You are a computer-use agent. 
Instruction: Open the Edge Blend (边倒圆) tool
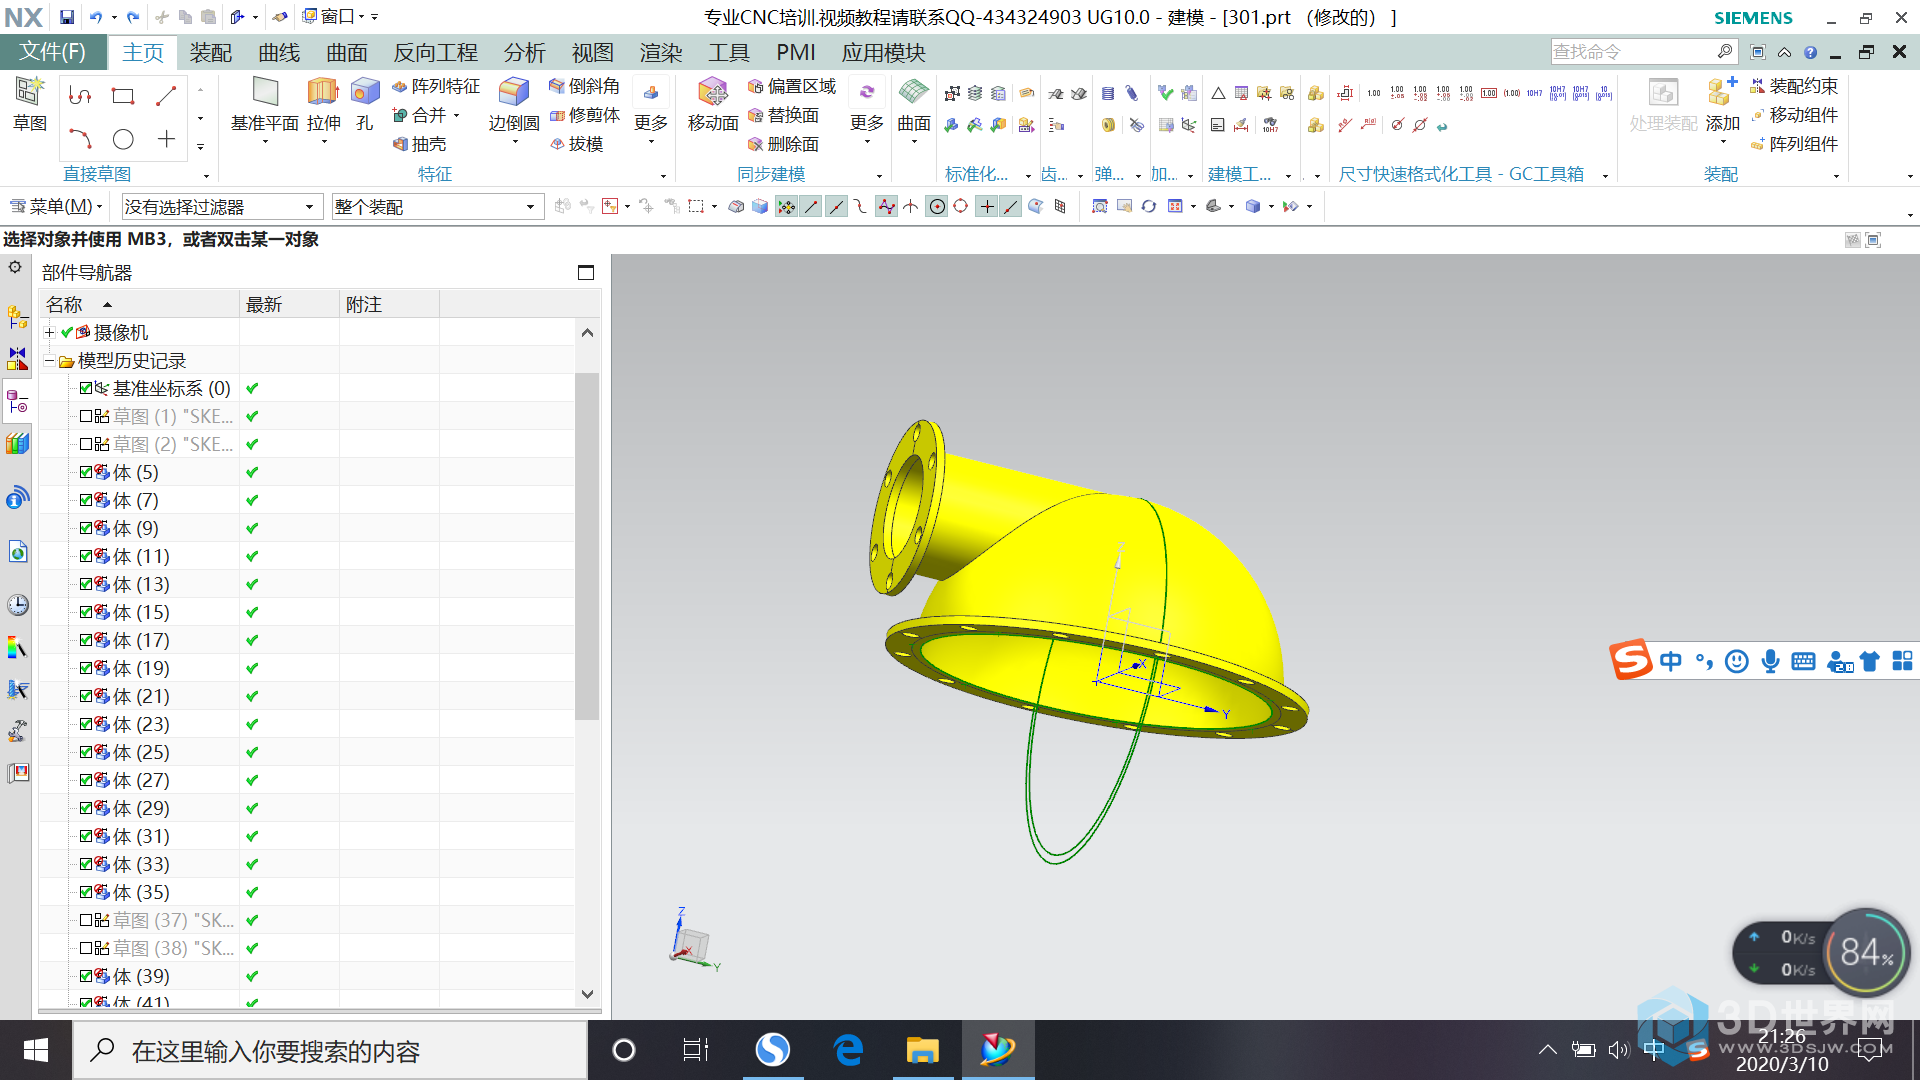tap(514, 105)
